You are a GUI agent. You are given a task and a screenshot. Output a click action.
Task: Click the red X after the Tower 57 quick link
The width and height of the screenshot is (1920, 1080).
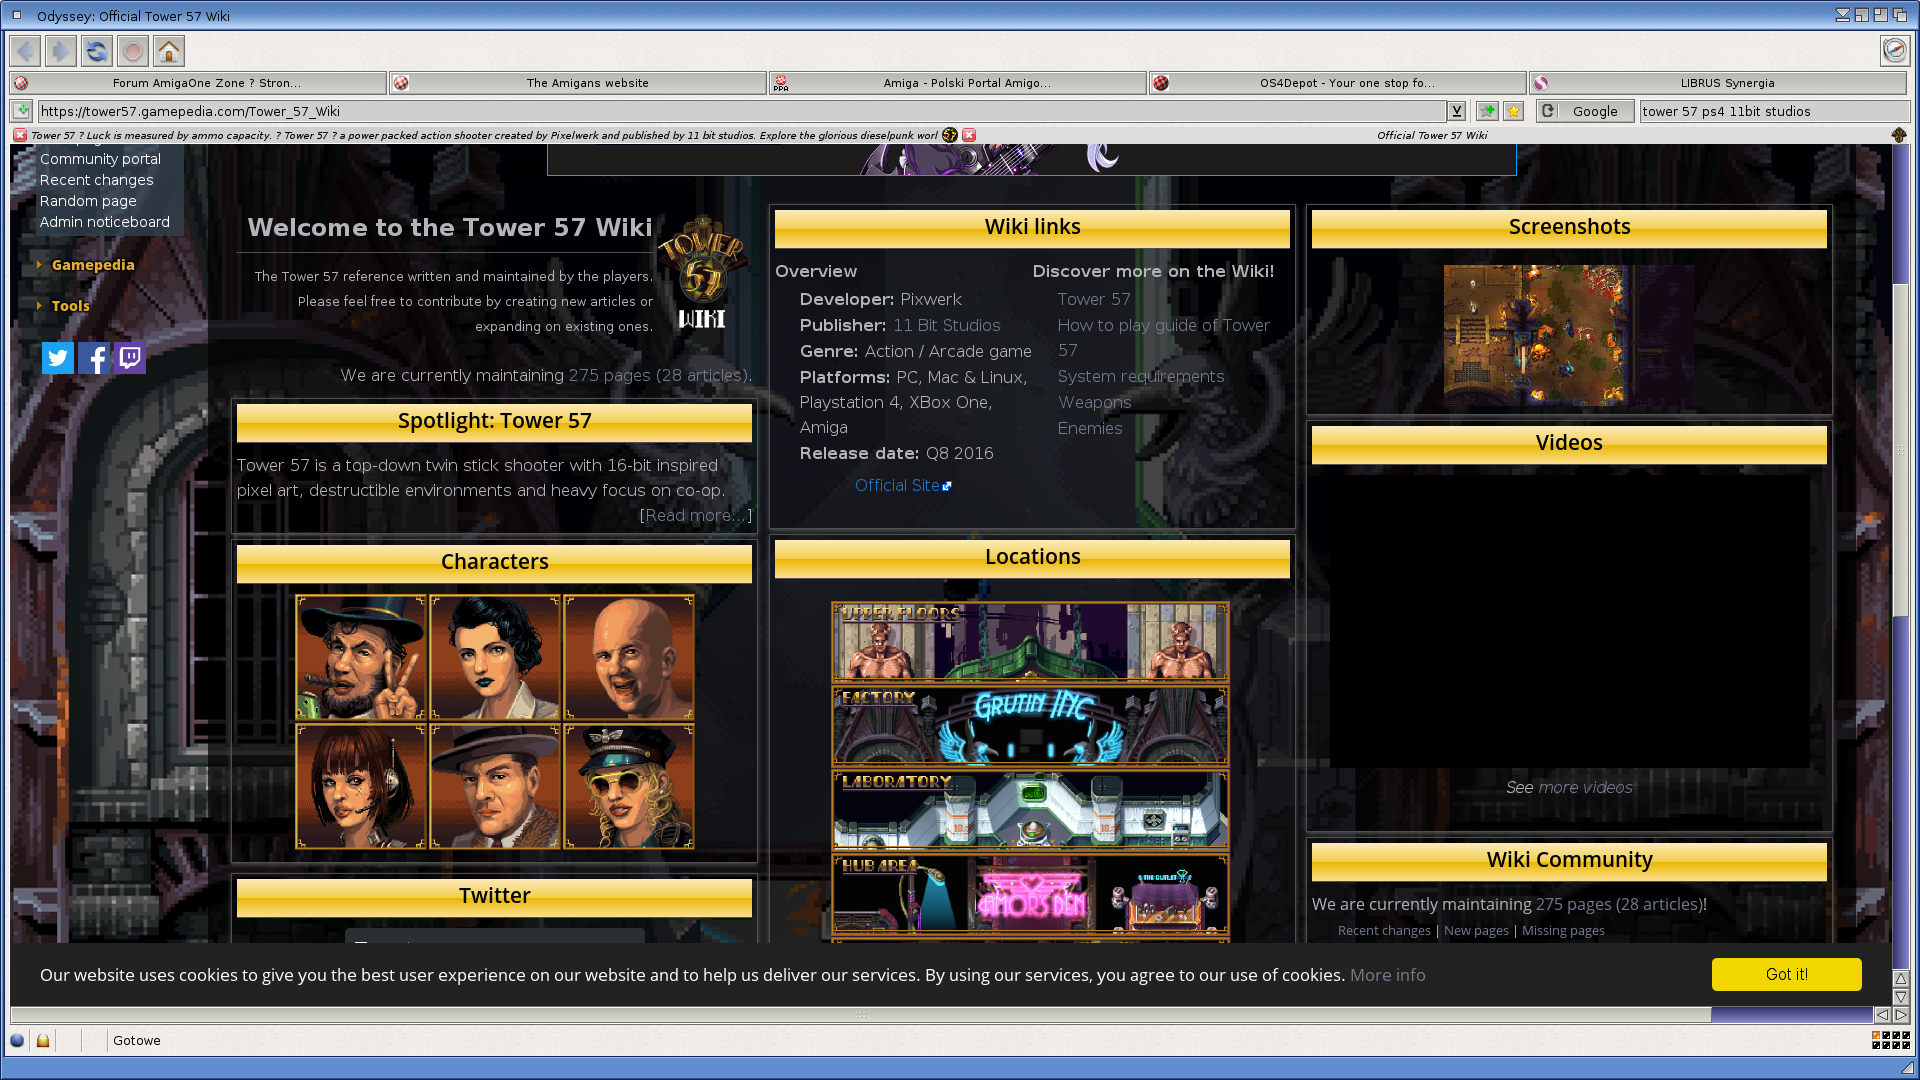pos(969,135)
